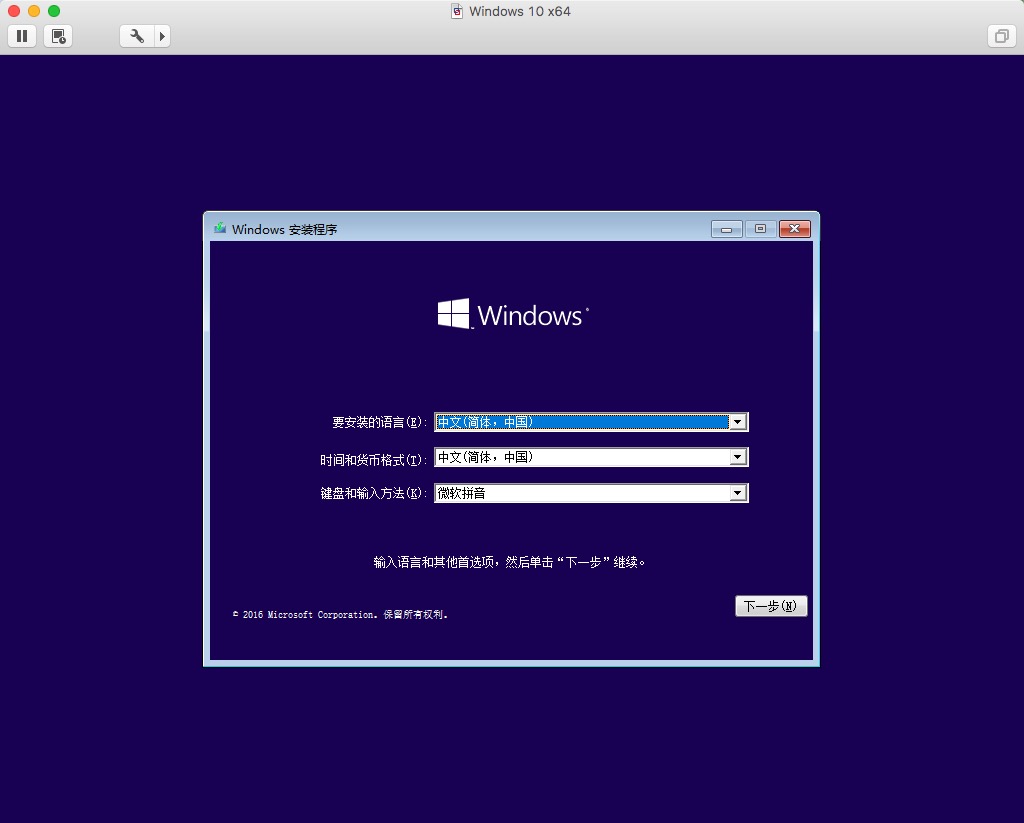Viewport: 1024px width, 823px height.
Task: Click the VM document icon in title
Action: click(457, 11)
